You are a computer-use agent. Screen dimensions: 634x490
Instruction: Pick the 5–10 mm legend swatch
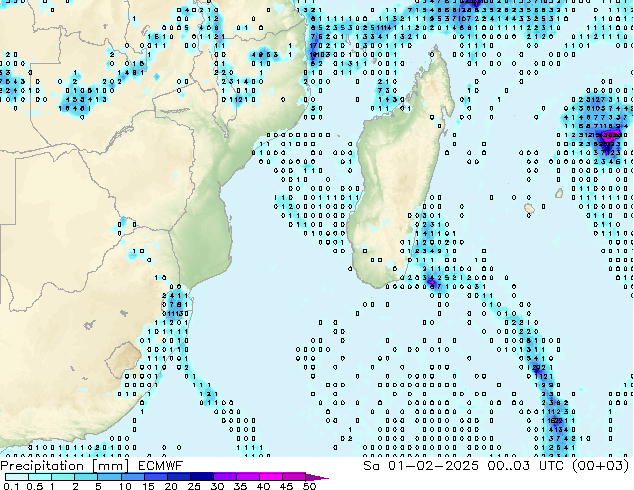pyautogui.click(x=109, y=477)
